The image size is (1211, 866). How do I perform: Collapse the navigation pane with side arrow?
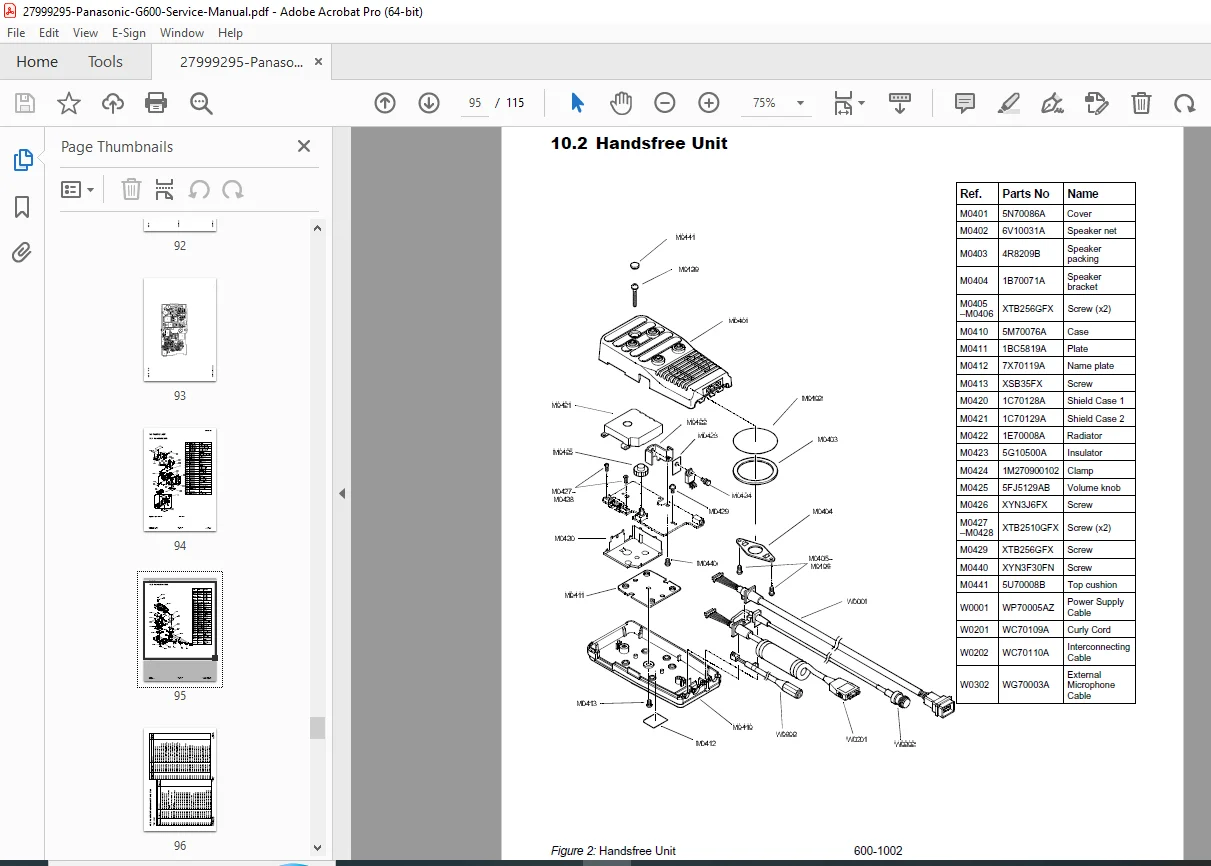(341, 494)
